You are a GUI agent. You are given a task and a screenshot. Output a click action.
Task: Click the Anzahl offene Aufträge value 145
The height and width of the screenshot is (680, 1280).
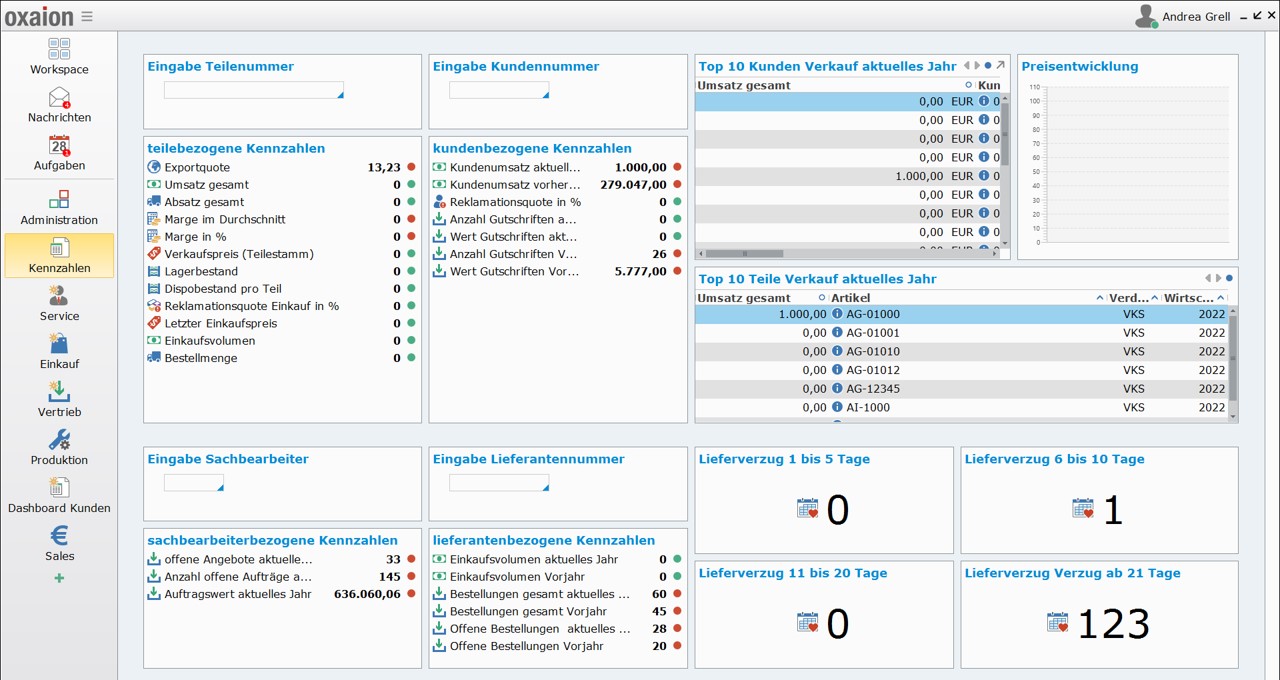point(390,577)
